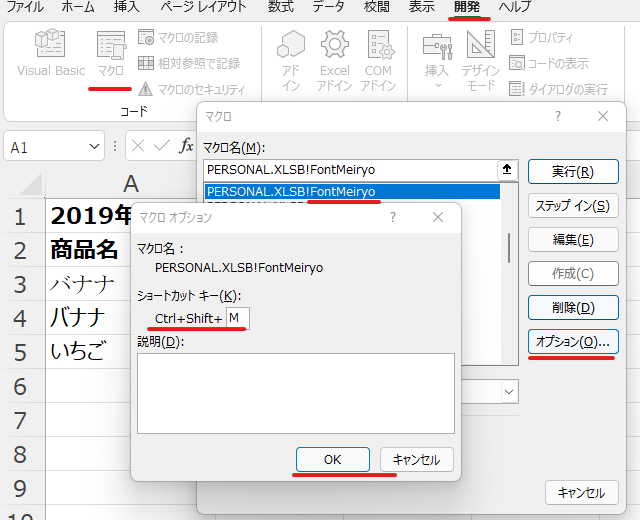Select PERSONAL.XLSB!FontMeiryo in macro list
The width and height of the screenshot is (640, 520).
(352, 191)
